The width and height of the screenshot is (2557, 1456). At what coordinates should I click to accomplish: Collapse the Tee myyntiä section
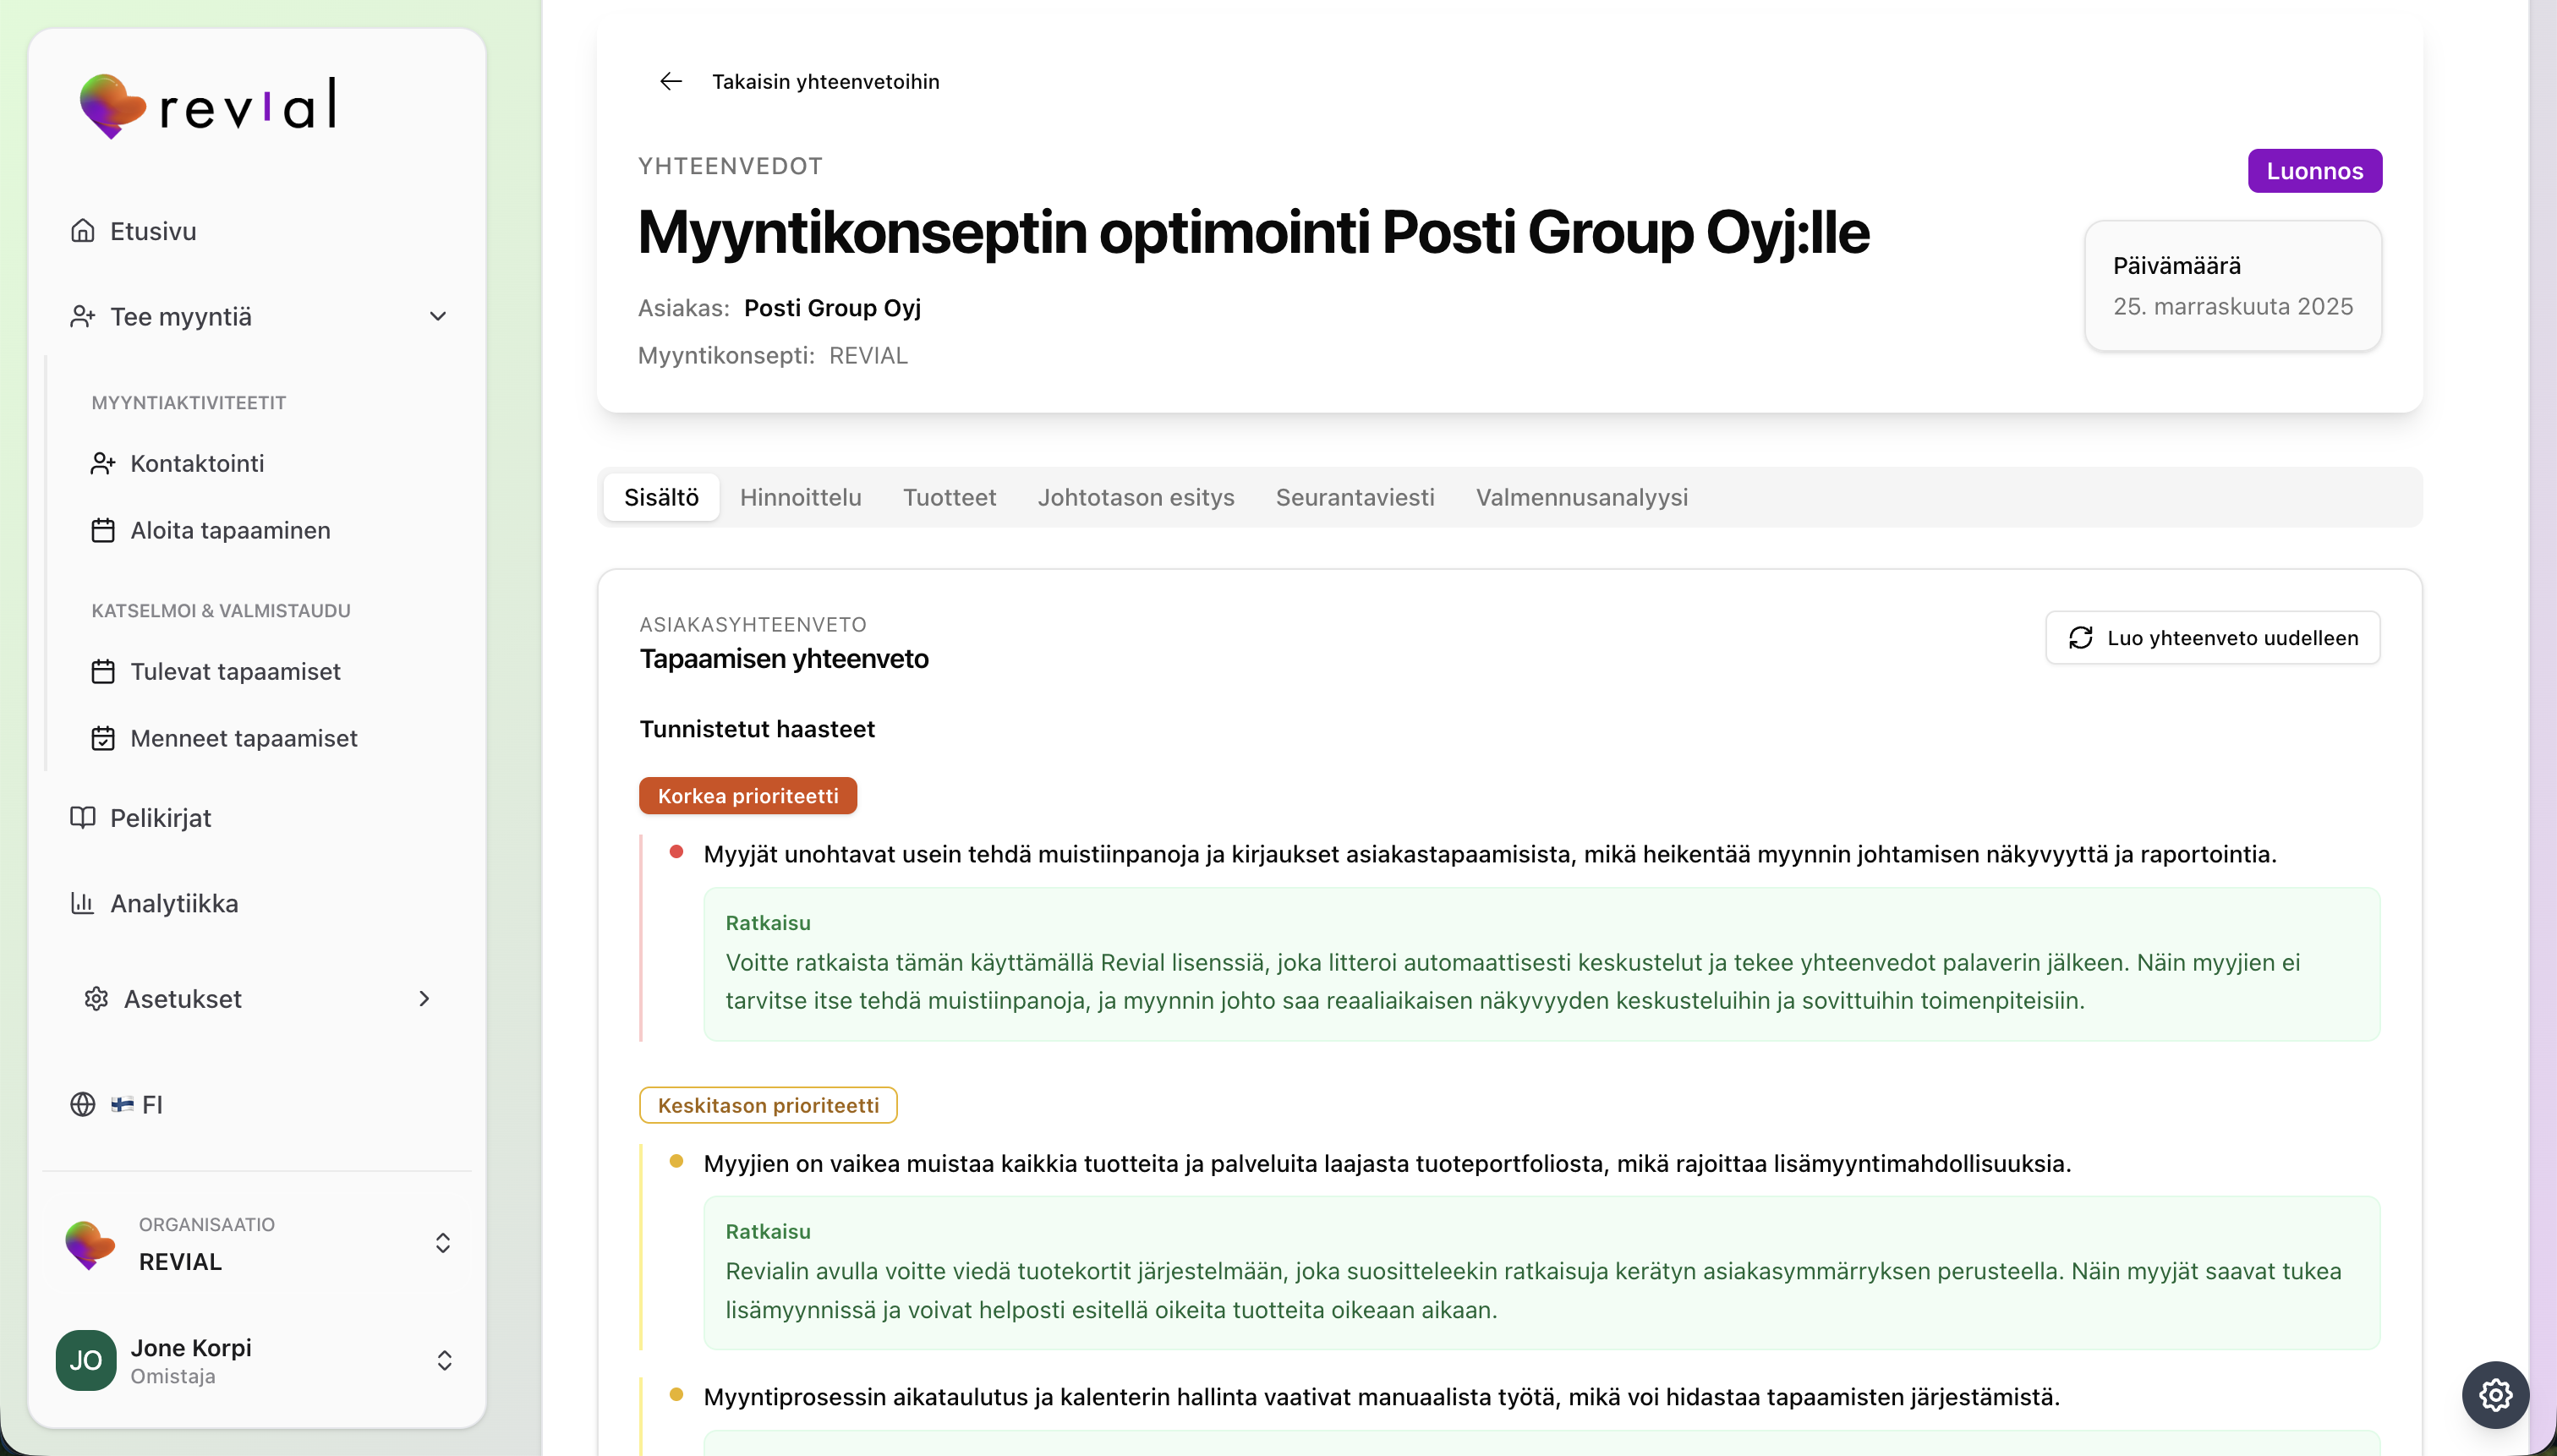(x=438, y=316)
